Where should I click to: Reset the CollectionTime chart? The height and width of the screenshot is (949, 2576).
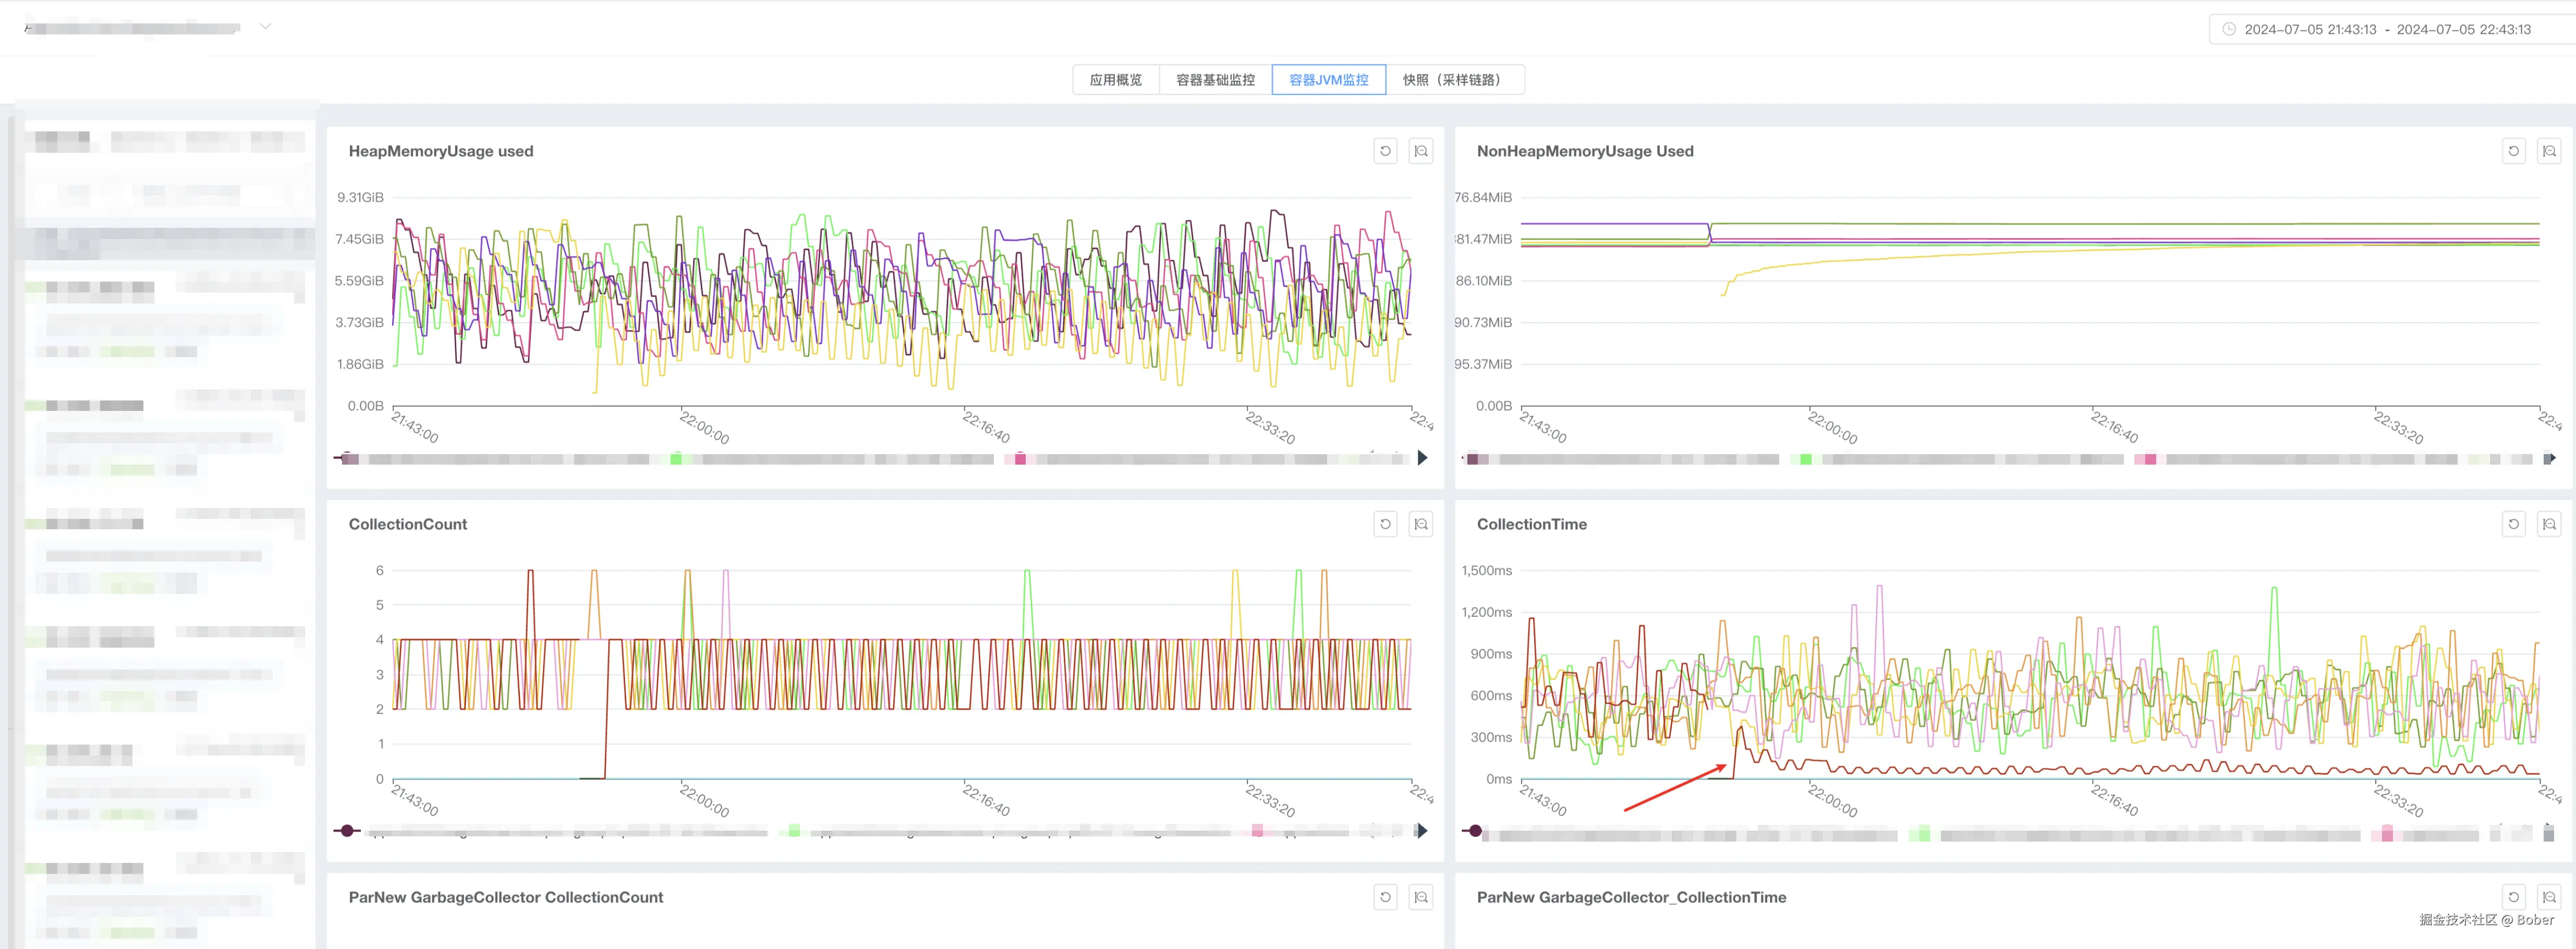pos(2513,524)
